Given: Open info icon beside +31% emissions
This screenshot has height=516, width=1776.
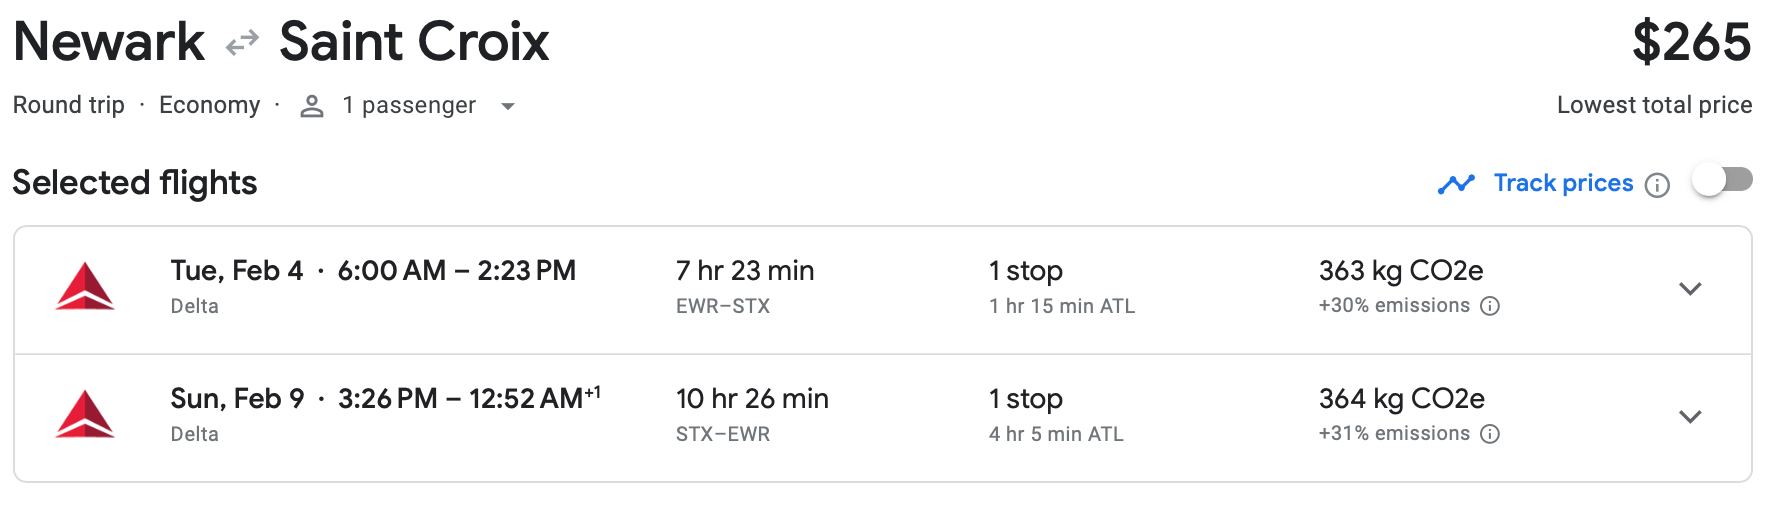Looking at the screenshot, I should coord(1490,434).
